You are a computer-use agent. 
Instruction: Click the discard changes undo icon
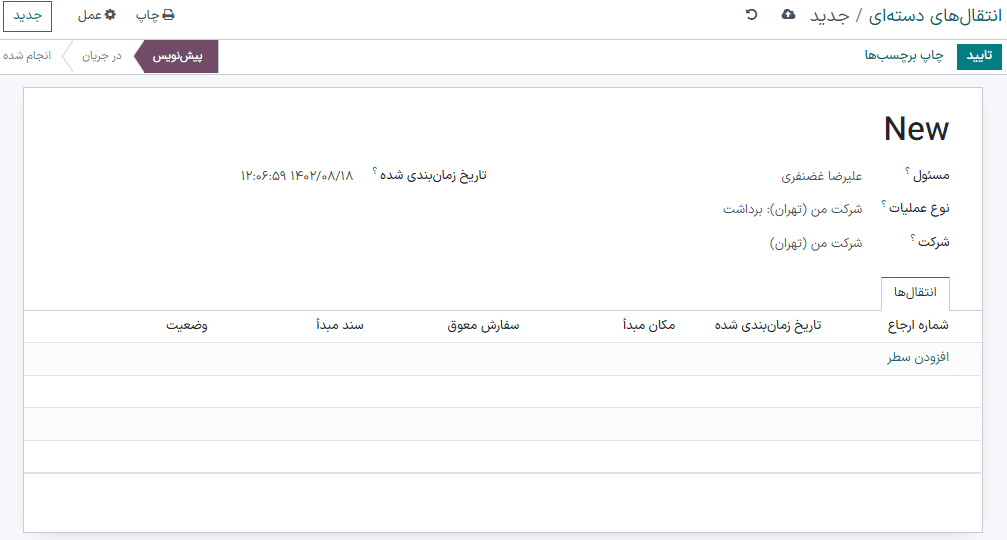pos(751,15)
